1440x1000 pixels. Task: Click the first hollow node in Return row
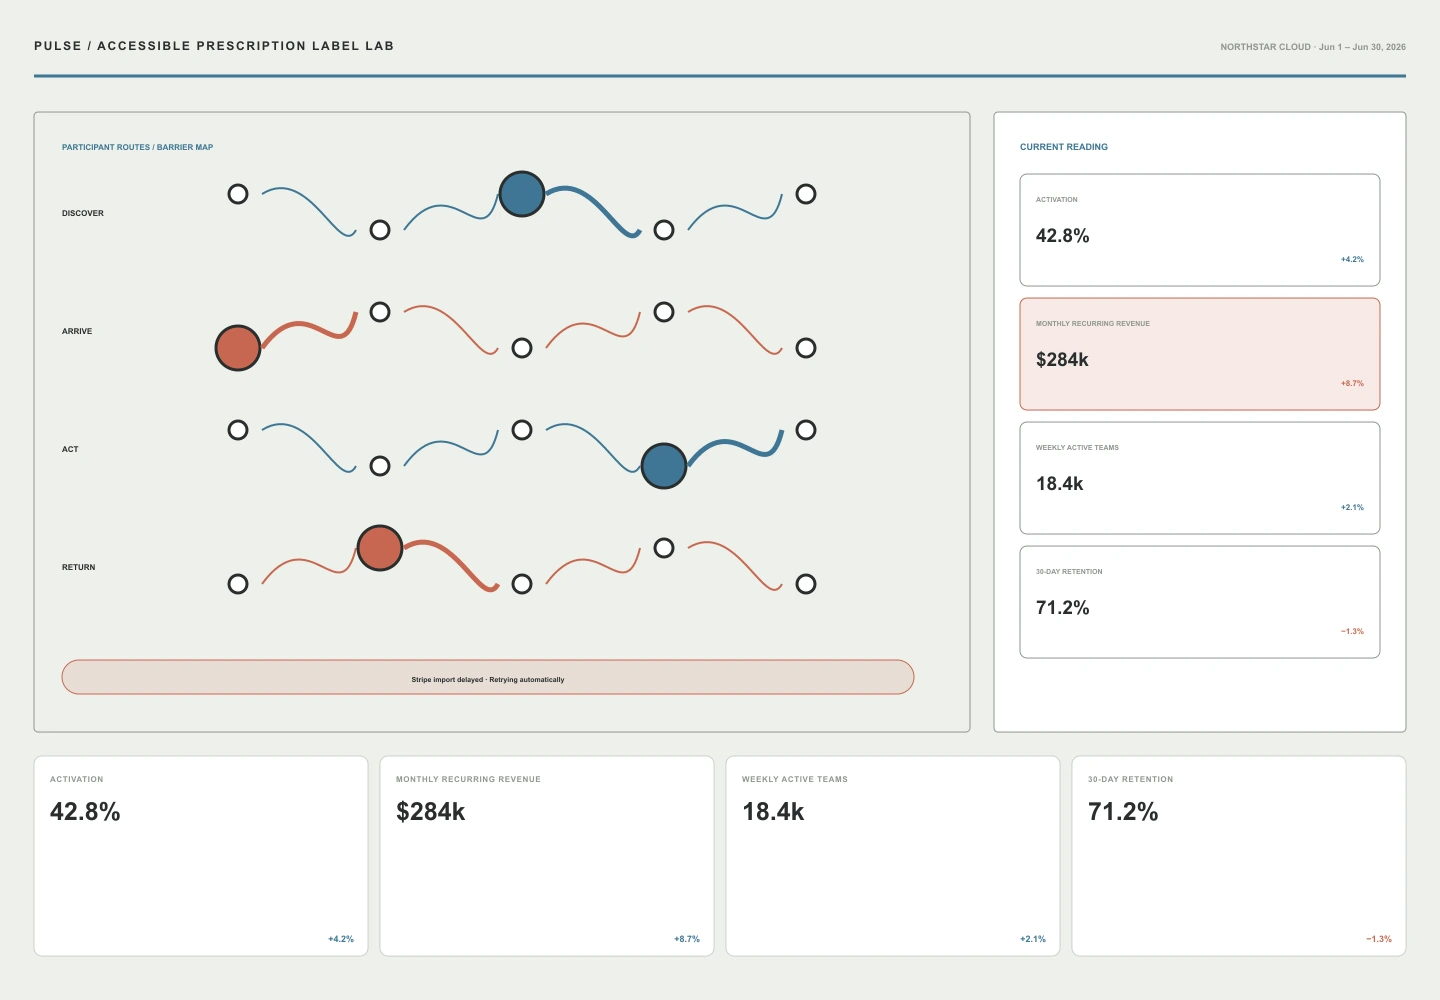pyautogui.click(x=238, y=584)
